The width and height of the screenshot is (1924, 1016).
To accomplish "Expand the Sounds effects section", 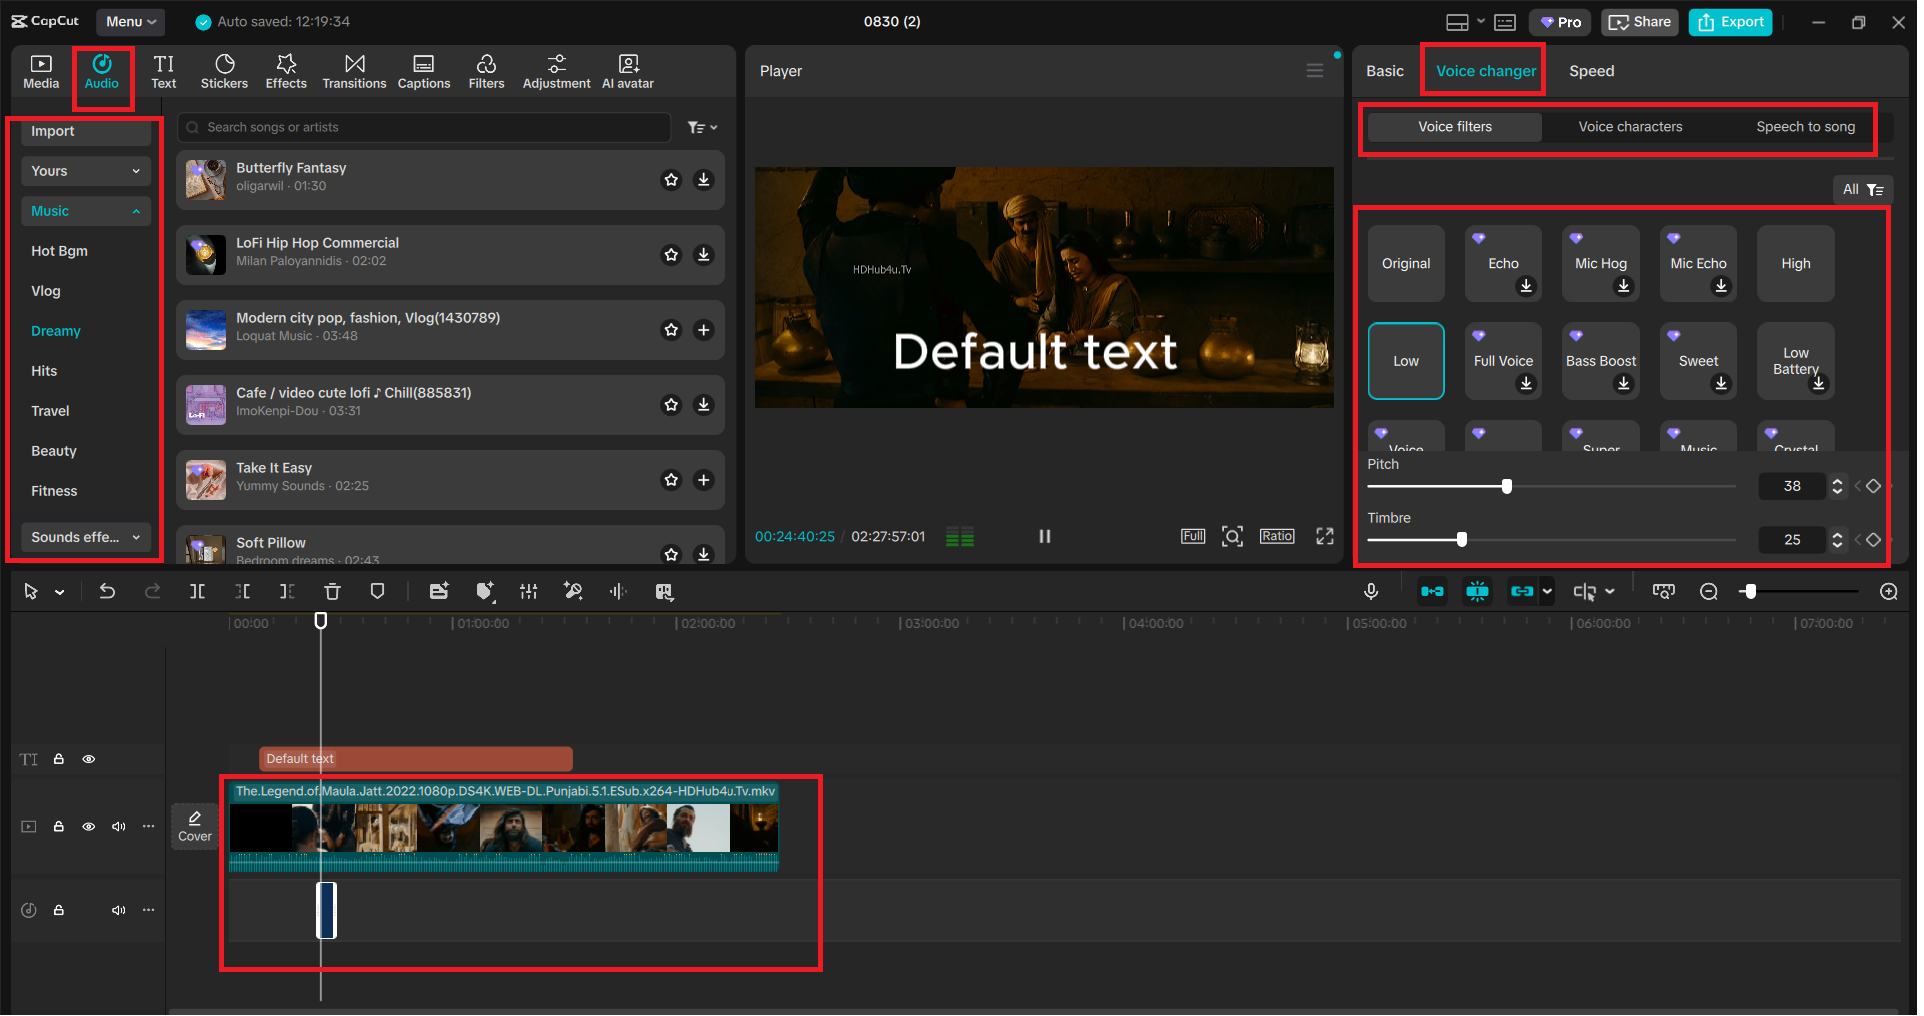I will coord(85,538).
